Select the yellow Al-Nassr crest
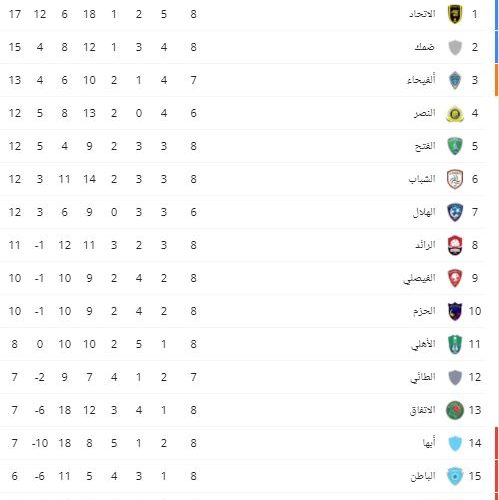Image resolution: width=499 pixels, height=500 pixels. pos(455,113)
